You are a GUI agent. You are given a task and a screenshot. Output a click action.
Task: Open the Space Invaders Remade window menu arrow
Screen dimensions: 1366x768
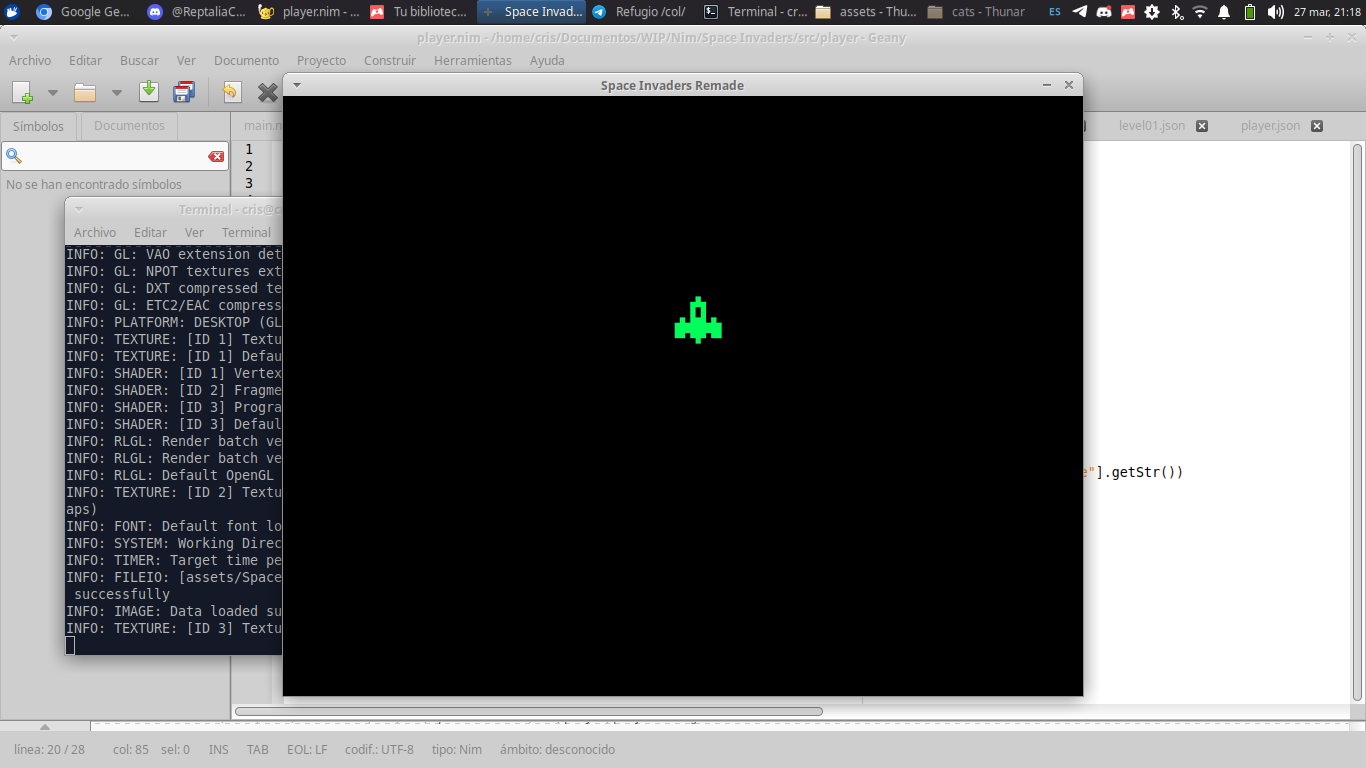pos(296,85)
